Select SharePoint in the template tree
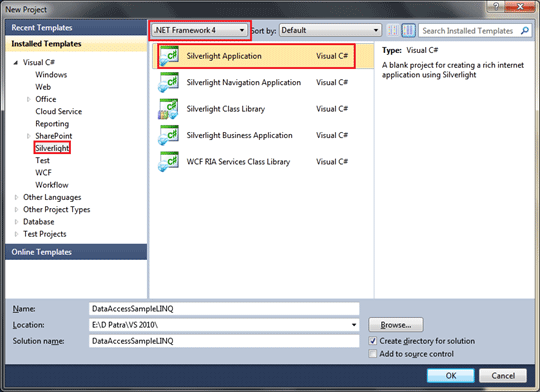 [x=54, y=136]
